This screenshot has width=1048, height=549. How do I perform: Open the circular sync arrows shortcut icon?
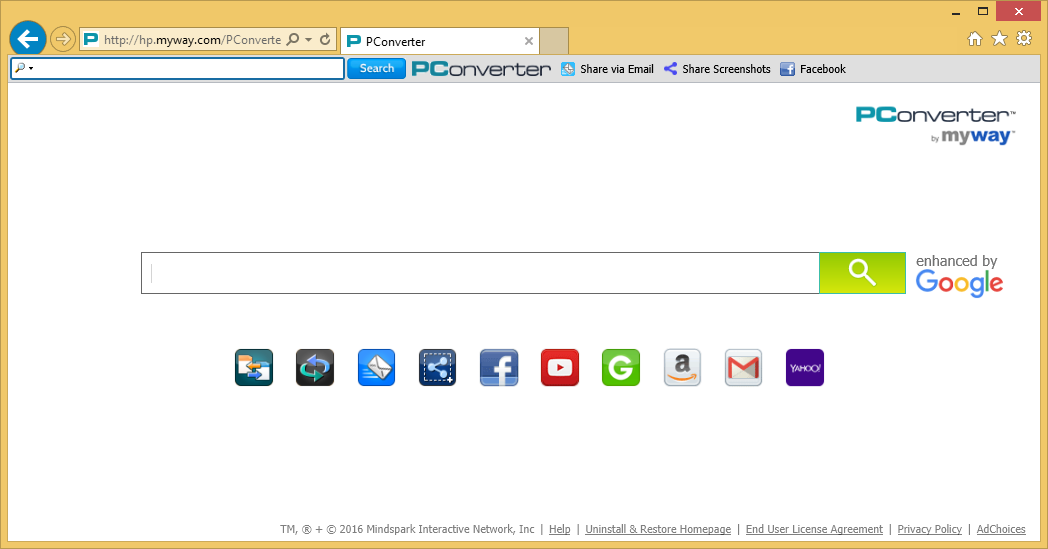point(315,368)
